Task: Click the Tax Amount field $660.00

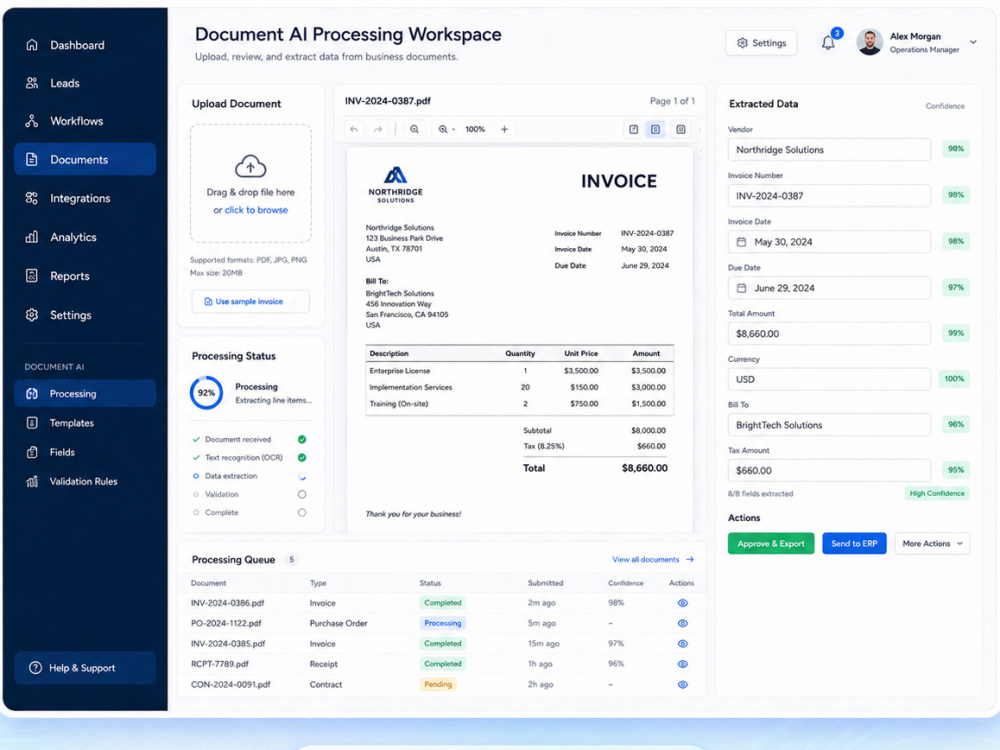Action: 829,471
